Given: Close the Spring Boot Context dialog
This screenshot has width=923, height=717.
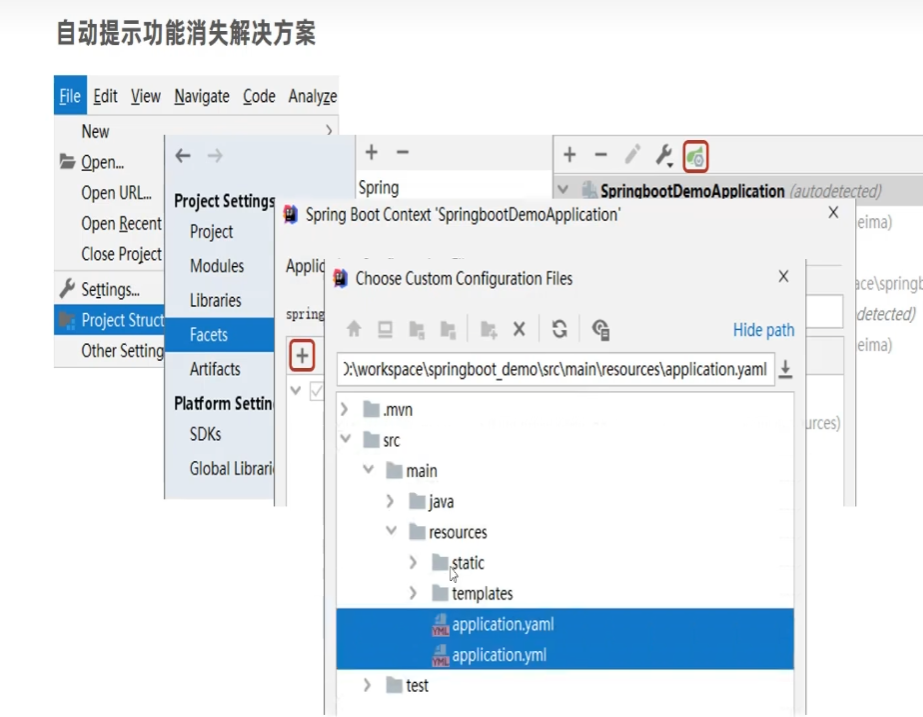Looking at the screenshot, I should point(833,213).
